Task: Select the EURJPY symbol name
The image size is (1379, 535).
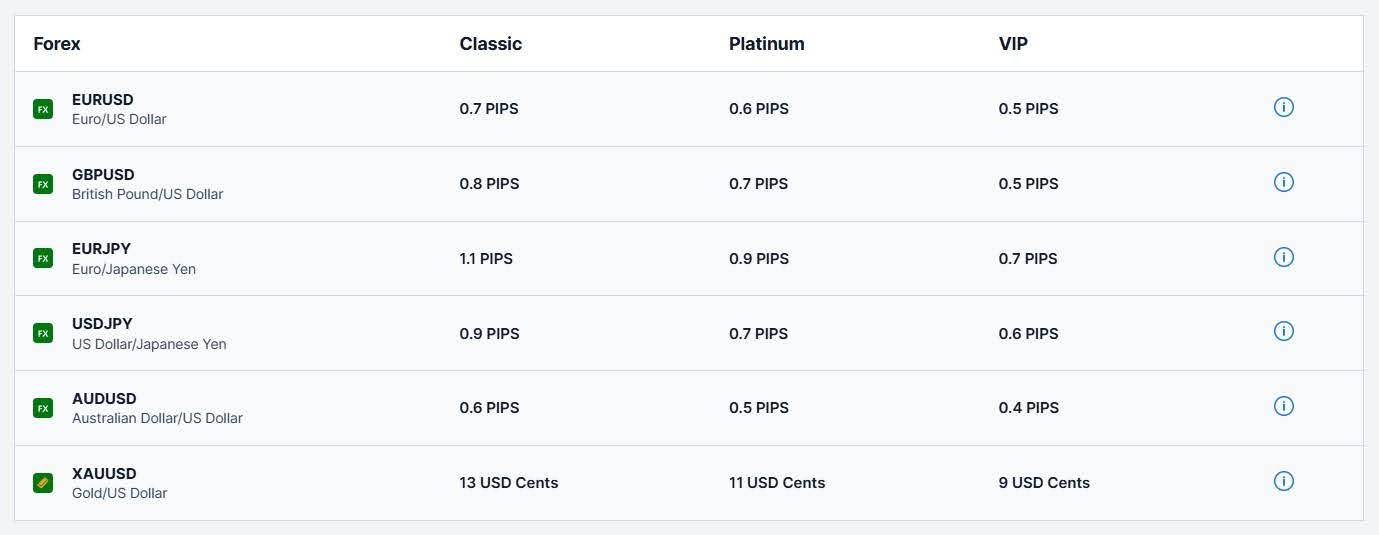Action: click(101, 249)
